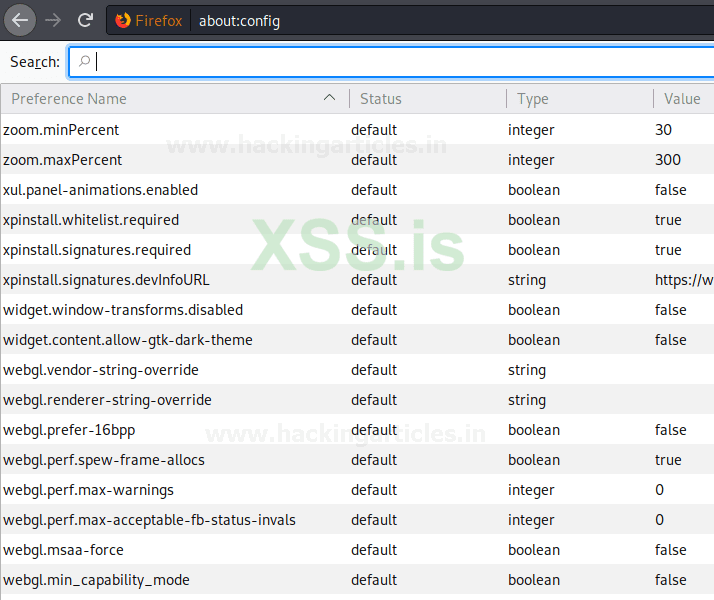Sort by the Value column header

(682, 99)
